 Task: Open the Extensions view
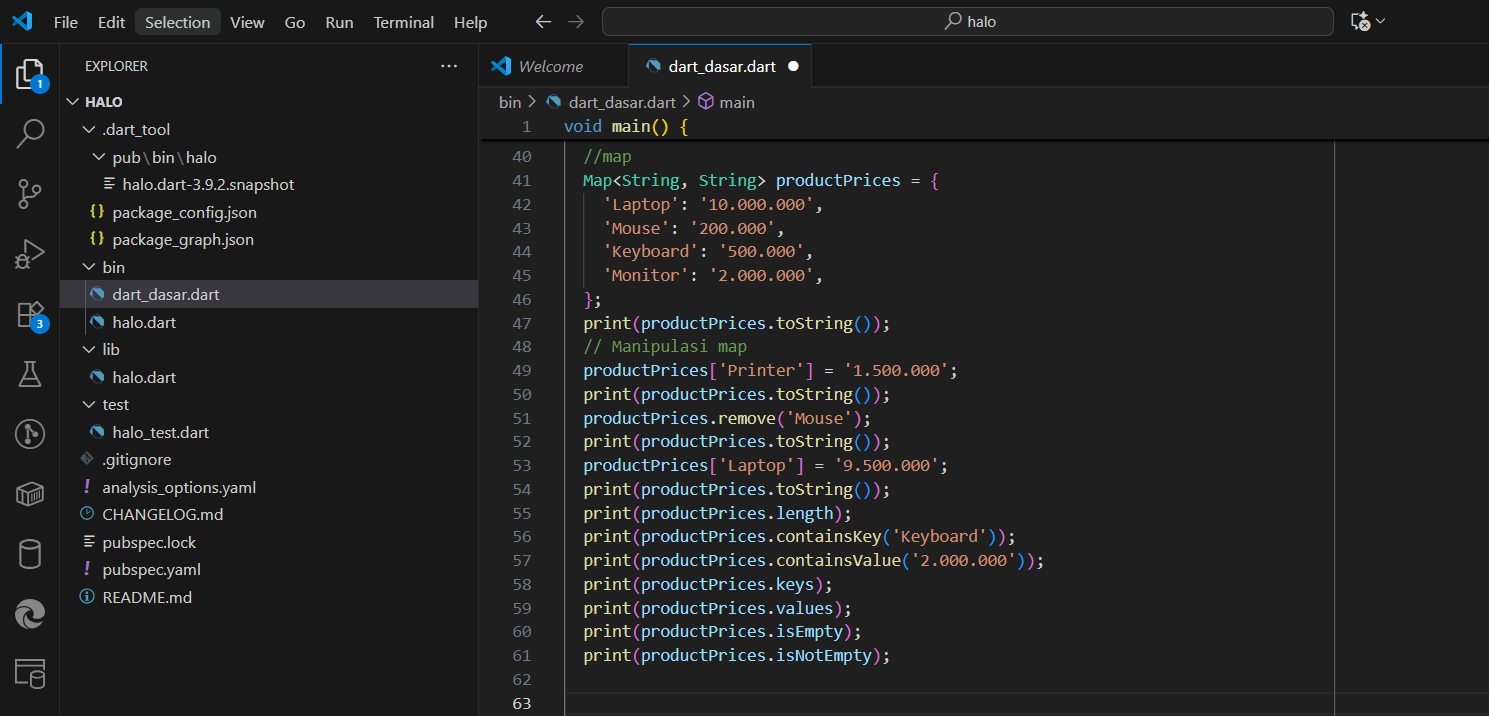[x=30, y=314]
